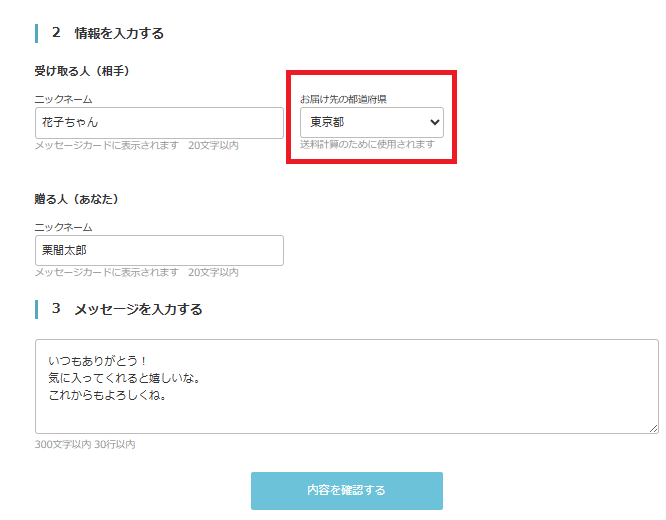The width and height of the screenshot is (666, 520).
Task: Click the 300文字以内 30行以内 limit note
Action: click(x=85, y=444)
